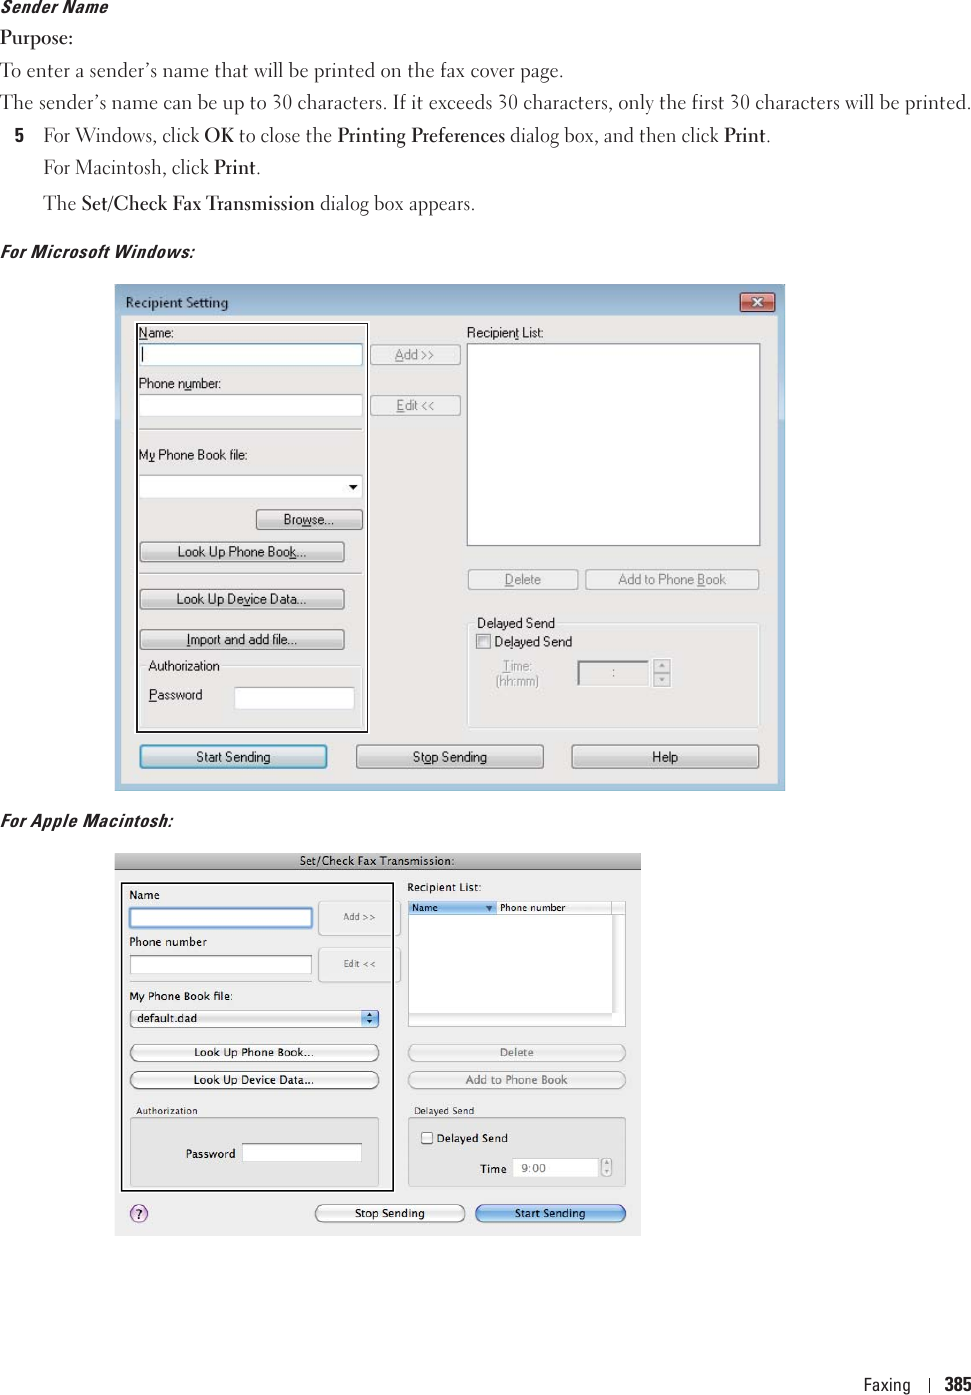Click the Phone number field in Windows dialog

pyautogui.click(x=251, y=405)
